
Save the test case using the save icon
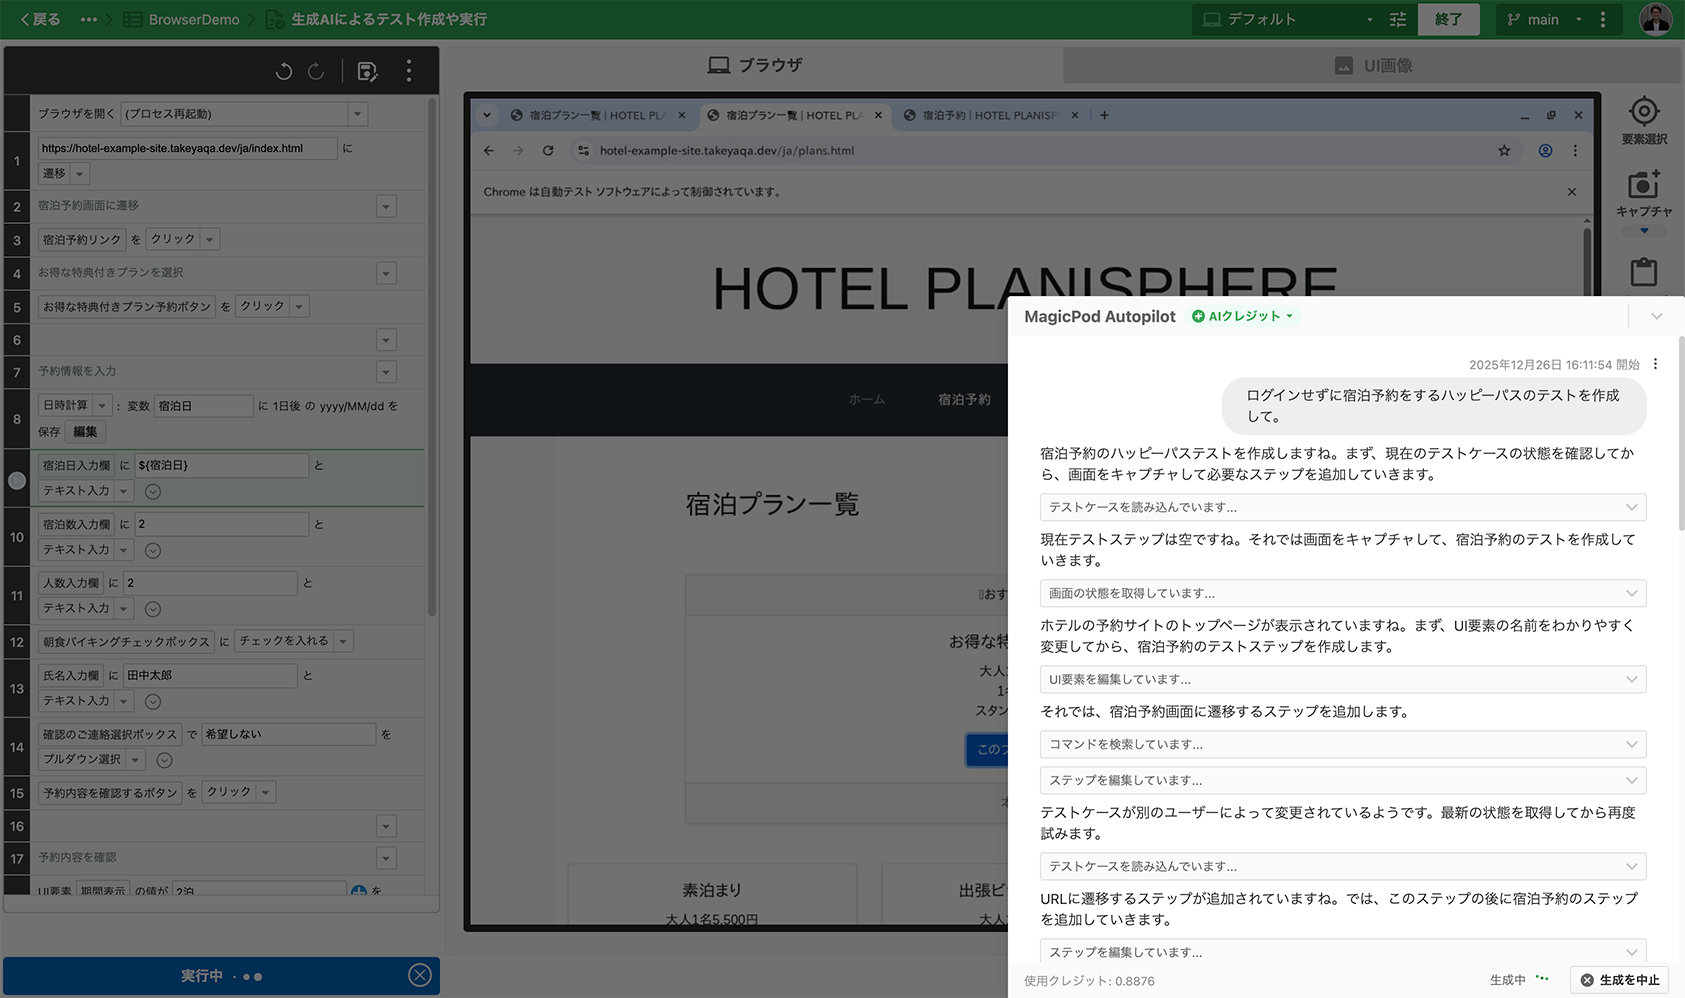pyautogui.click(x=368, y=71)
